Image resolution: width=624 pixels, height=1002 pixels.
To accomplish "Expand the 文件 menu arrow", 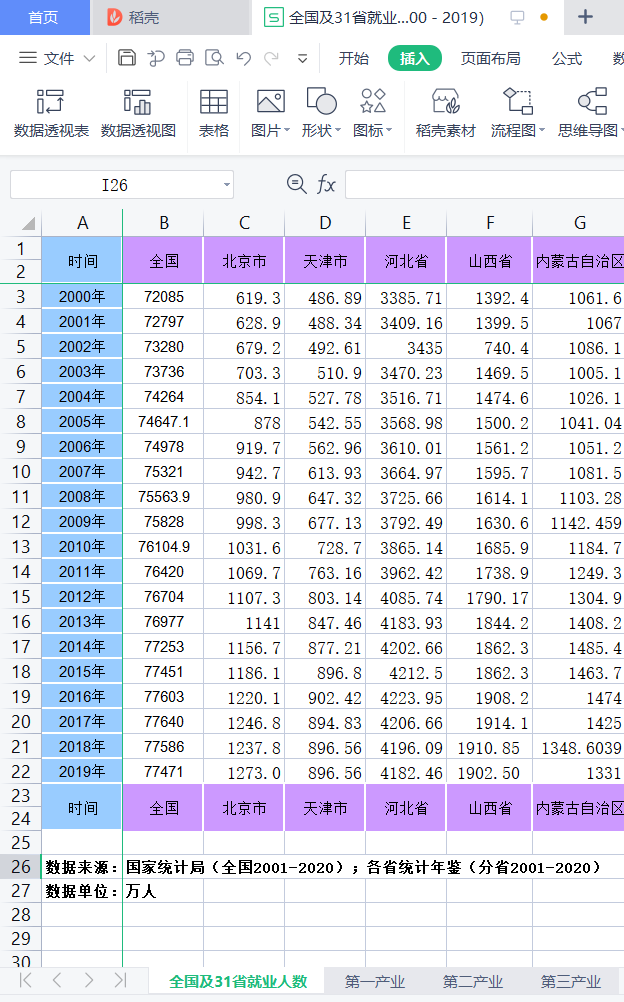I will 90,59.
